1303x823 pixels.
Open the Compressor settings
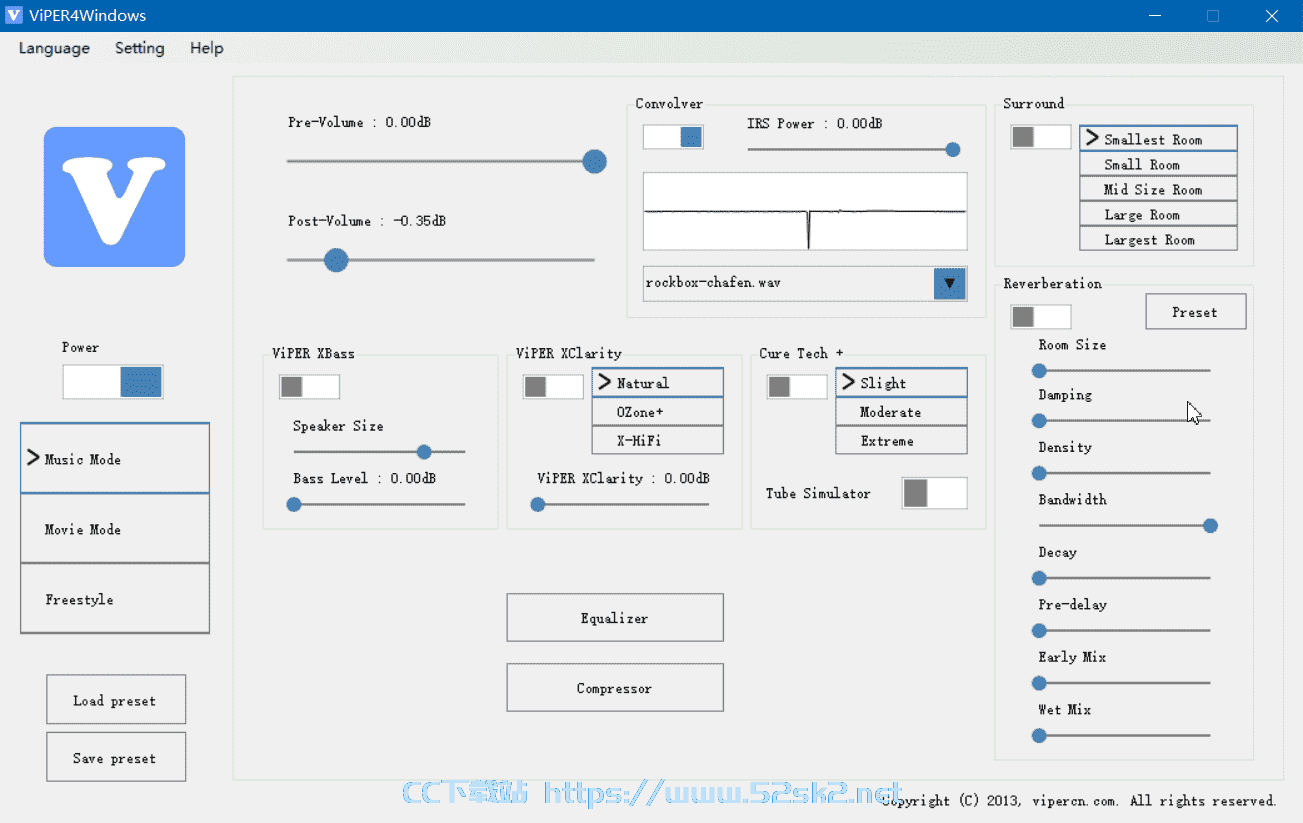(615, 688)
